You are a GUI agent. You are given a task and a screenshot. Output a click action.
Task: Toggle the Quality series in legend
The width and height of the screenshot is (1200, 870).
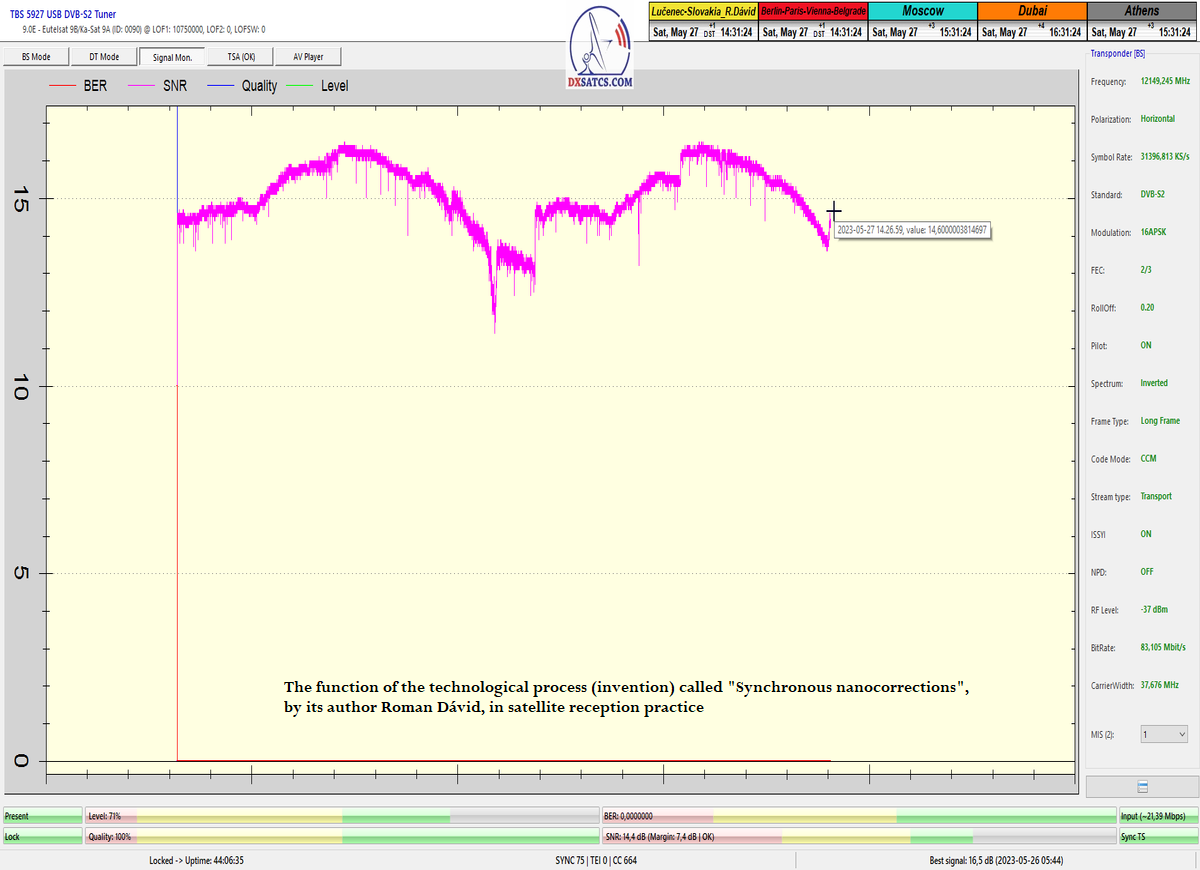(x=242, y=86)
